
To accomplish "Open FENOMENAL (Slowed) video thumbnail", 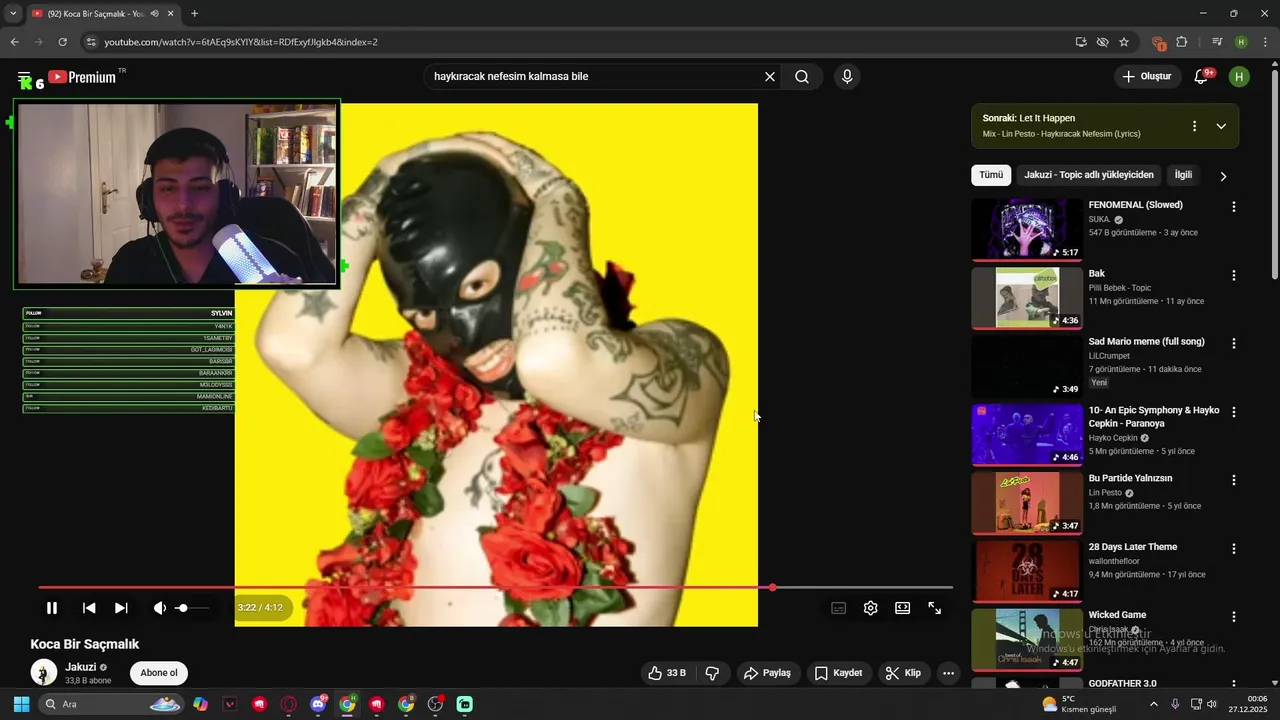I will point(1027,229).
